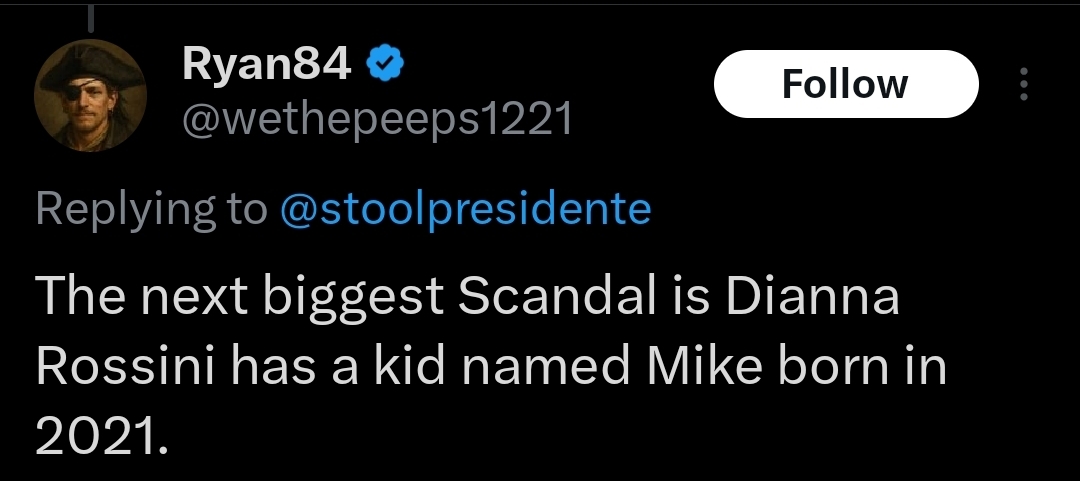Open the @stoolpresidente mention link
Screen dimensions: 1080x481
pyautogui.click(x=465, y=209)
